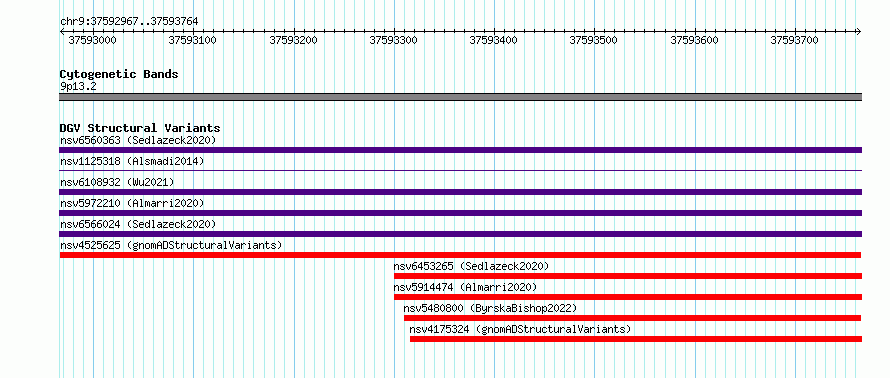
Task: Click ruler position 37593200
Action: [x=293, y=40]
